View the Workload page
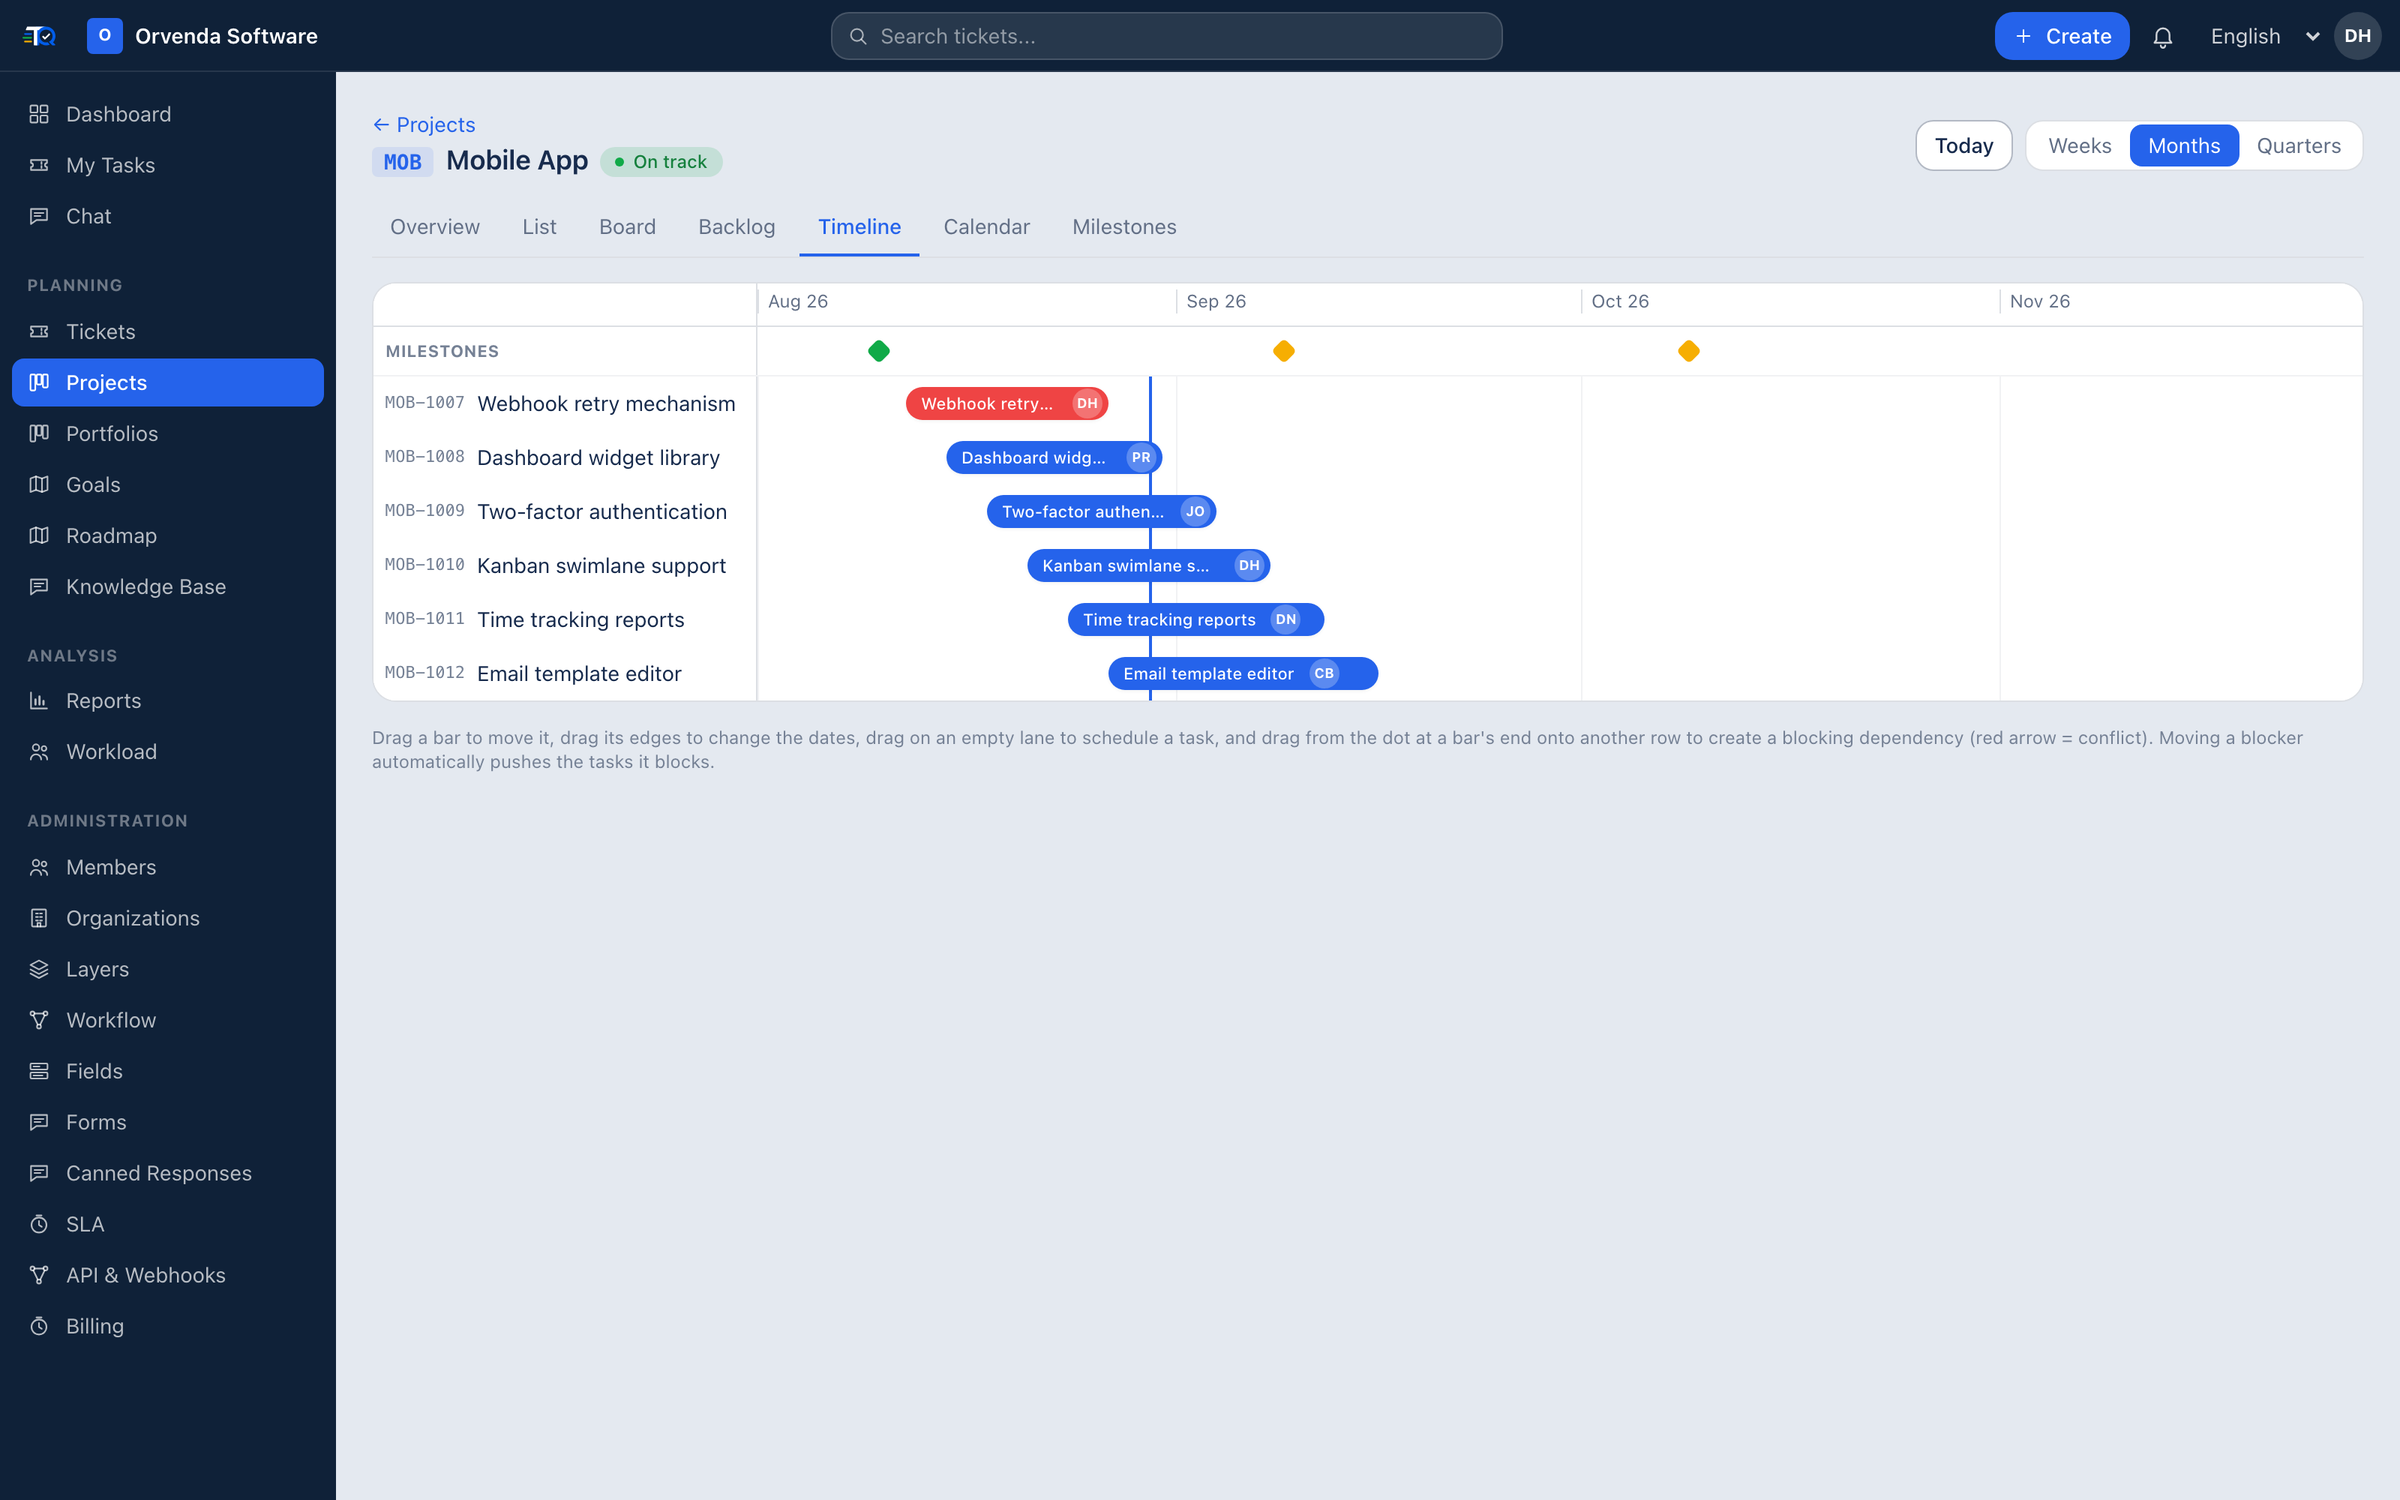Screen dimensions: 2400x1500 pos(168,751)
